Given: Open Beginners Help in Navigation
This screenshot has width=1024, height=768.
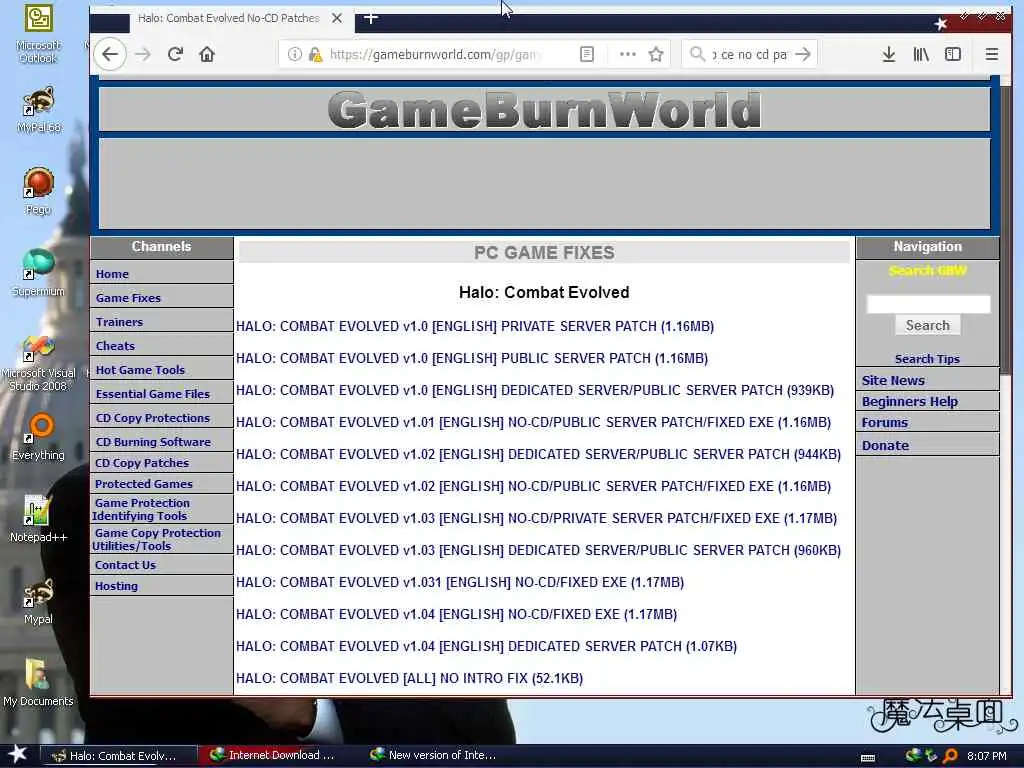Looking at the screenshot, I should click(x=909, y=402).
